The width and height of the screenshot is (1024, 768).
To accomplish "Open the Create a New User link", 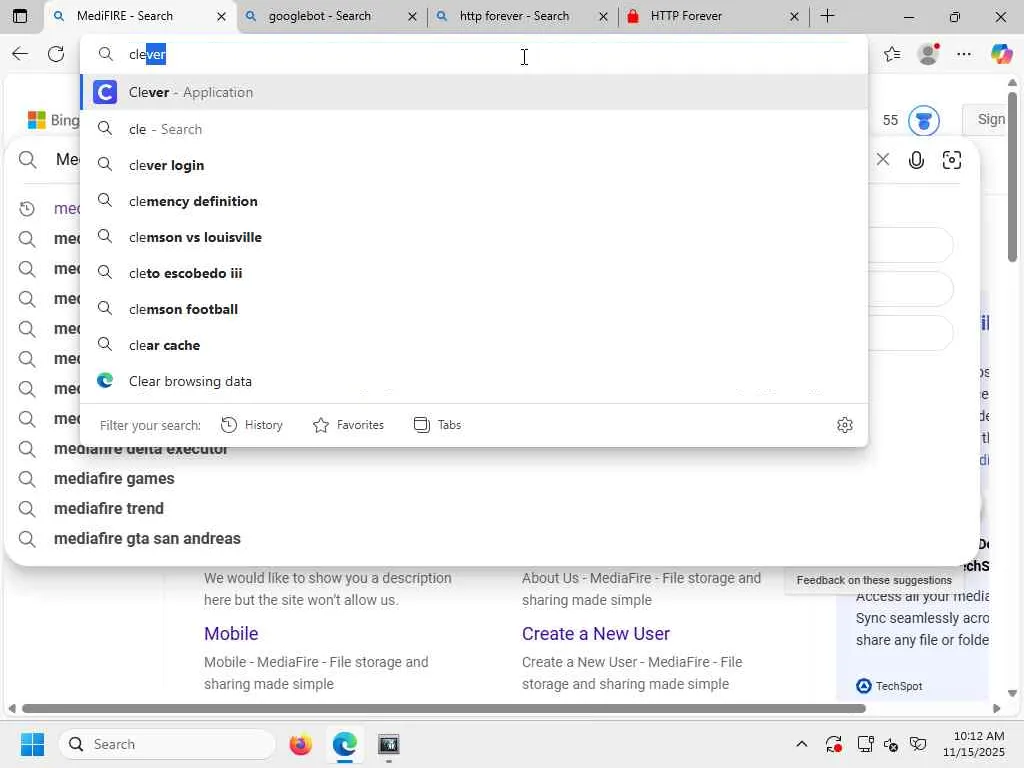I will pyautogui.click(x=596, y=633).
